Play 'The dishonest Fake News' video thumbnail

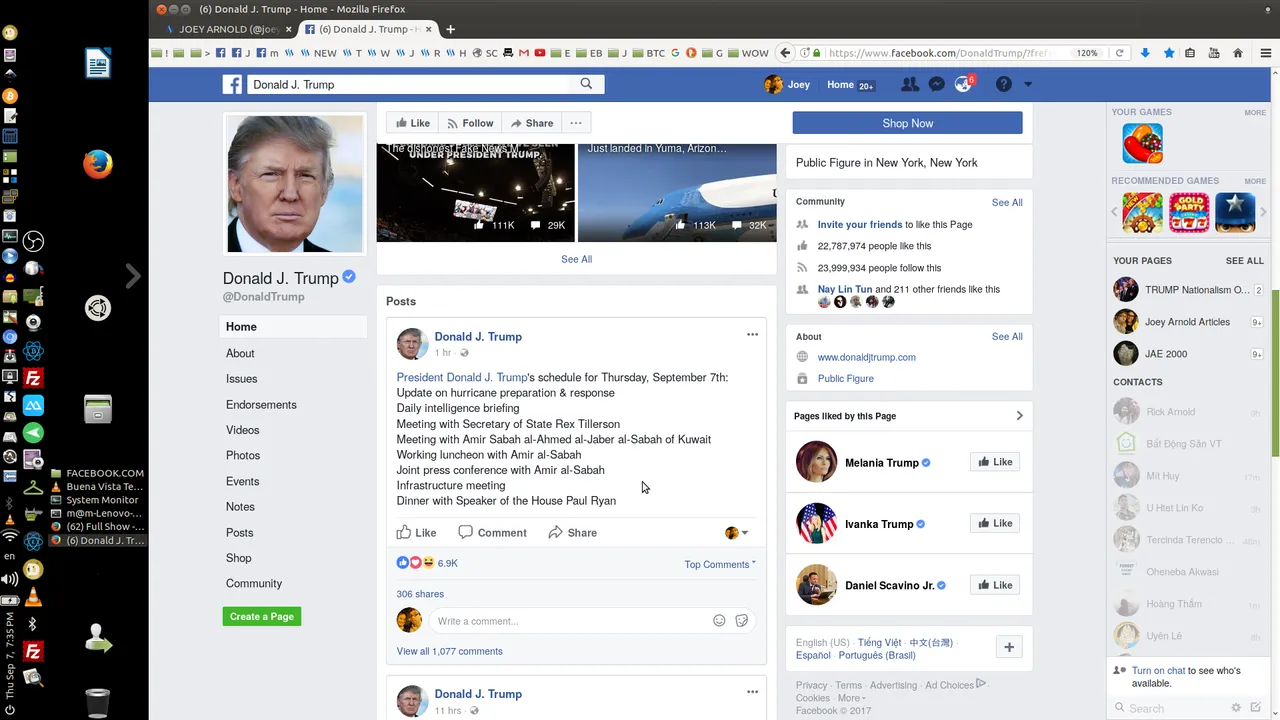coord(475,192)
